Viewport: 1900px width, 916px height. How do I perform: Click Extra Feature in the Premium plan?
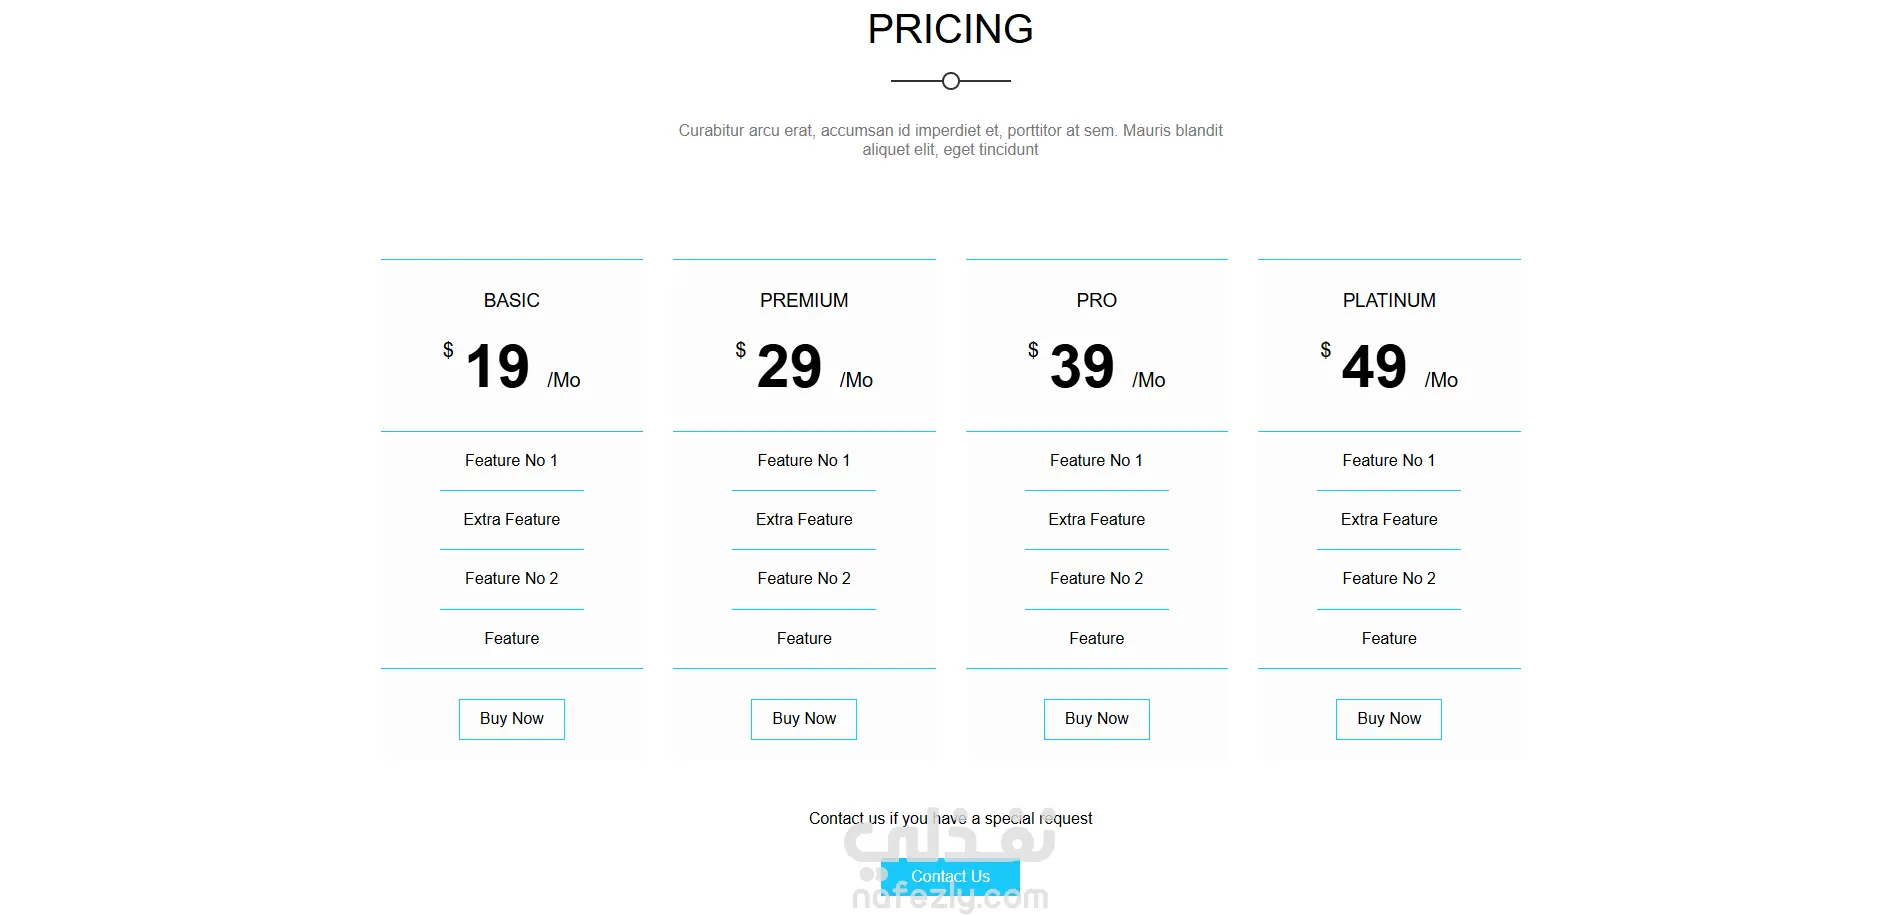tap(804, 520)
